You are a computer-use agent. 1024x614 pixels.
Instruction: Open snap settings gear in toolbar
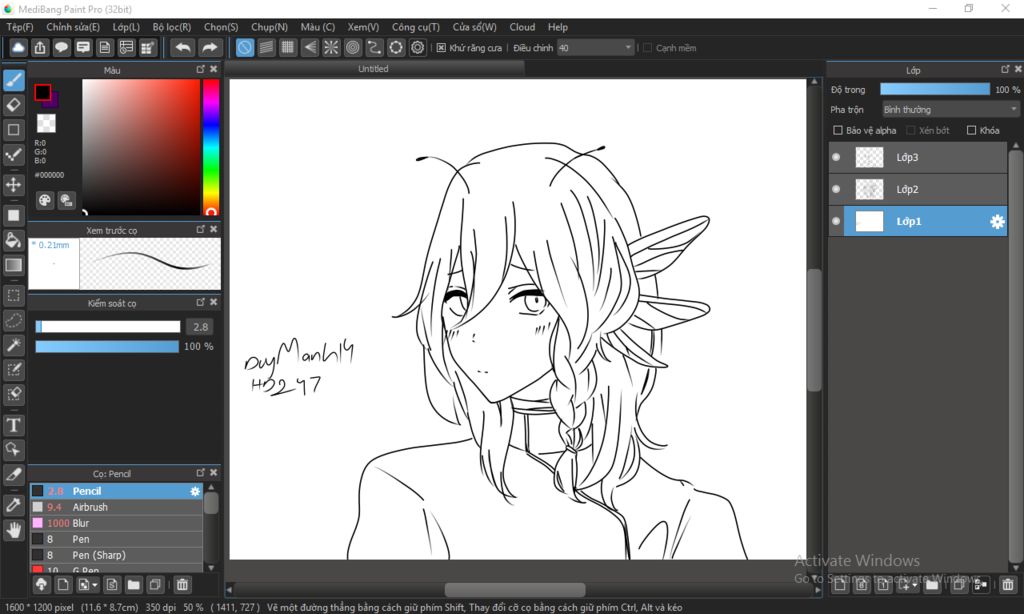418,48
